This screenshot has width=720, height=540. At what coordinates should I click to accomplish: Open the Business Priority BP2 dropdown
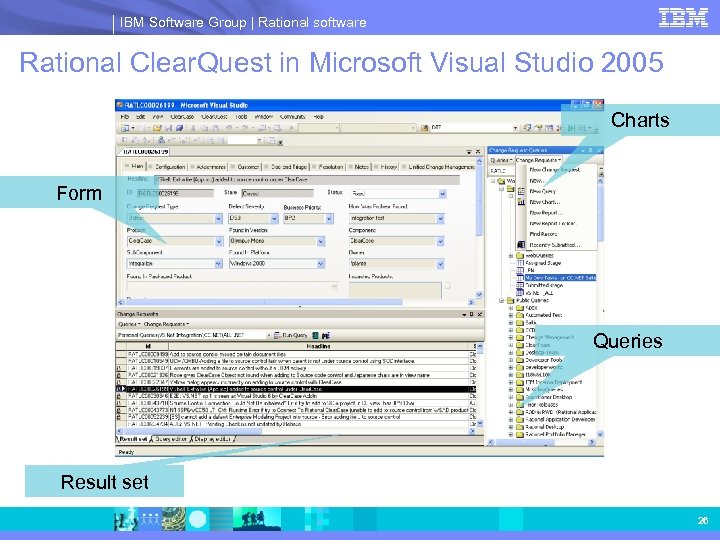point(329,219)
